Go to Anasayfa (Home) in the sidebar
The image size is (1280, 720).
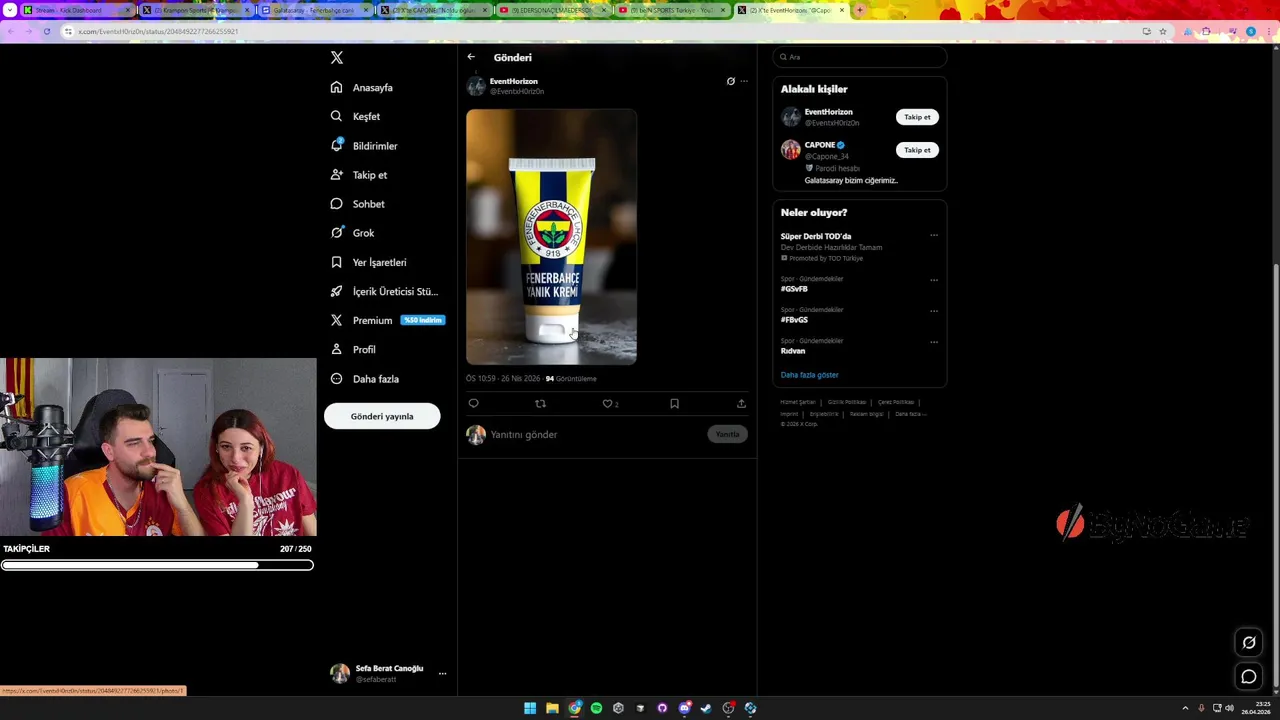[362, 88]
